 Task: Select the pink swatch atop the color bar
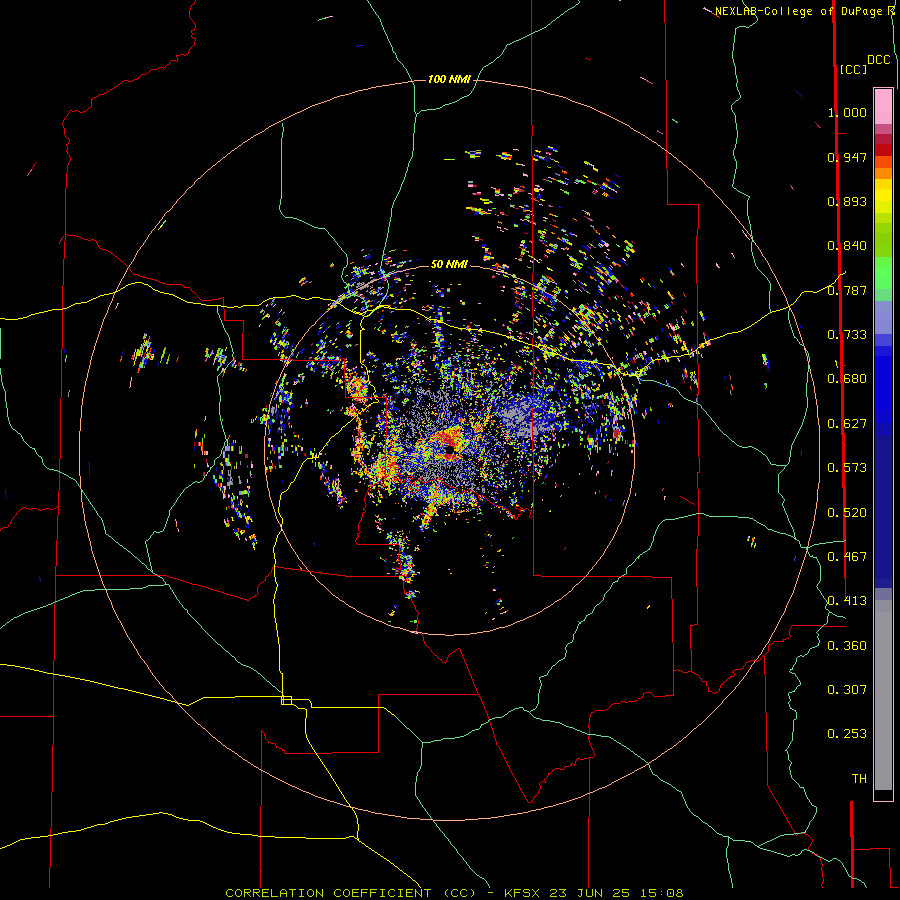883,107
